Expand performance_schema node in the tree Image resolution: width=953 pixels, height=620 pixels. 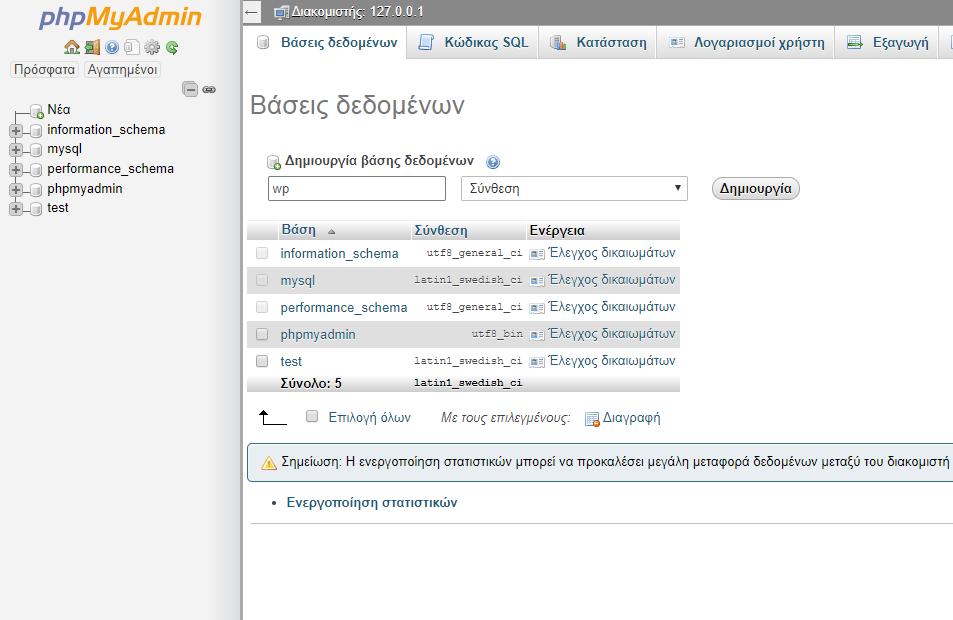click(16, 170)
